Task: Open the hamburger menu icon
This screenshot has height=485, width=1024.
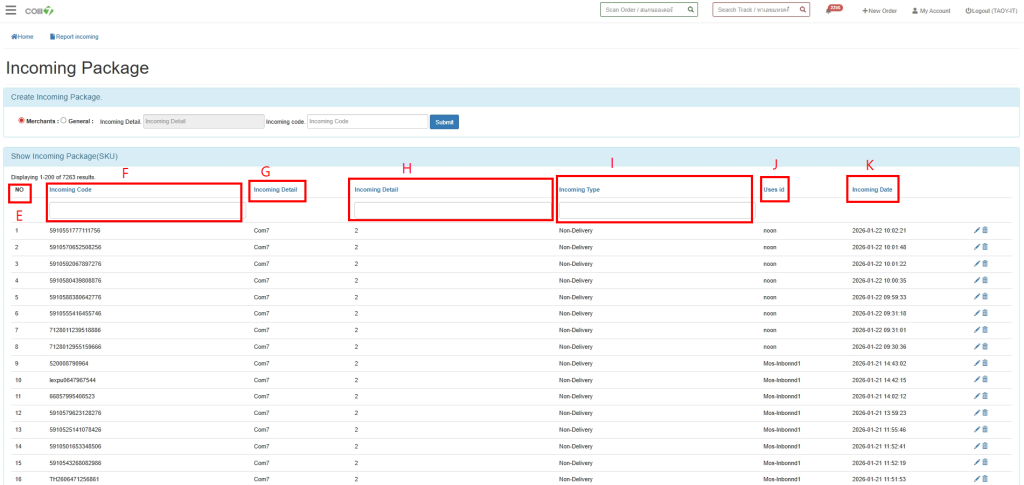Action: [11, 10]
